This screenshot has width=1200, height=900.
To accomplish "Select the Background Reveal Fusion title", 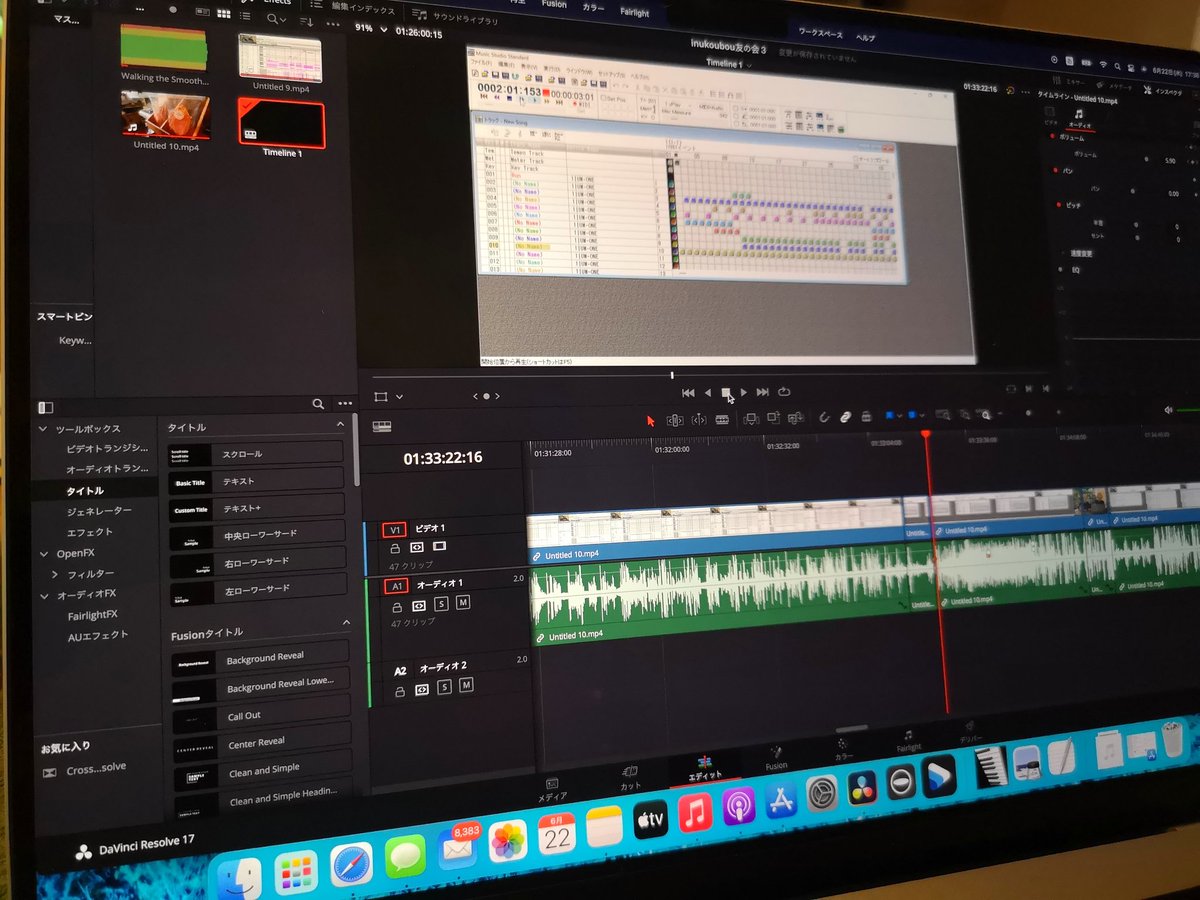I will (260, 658).
